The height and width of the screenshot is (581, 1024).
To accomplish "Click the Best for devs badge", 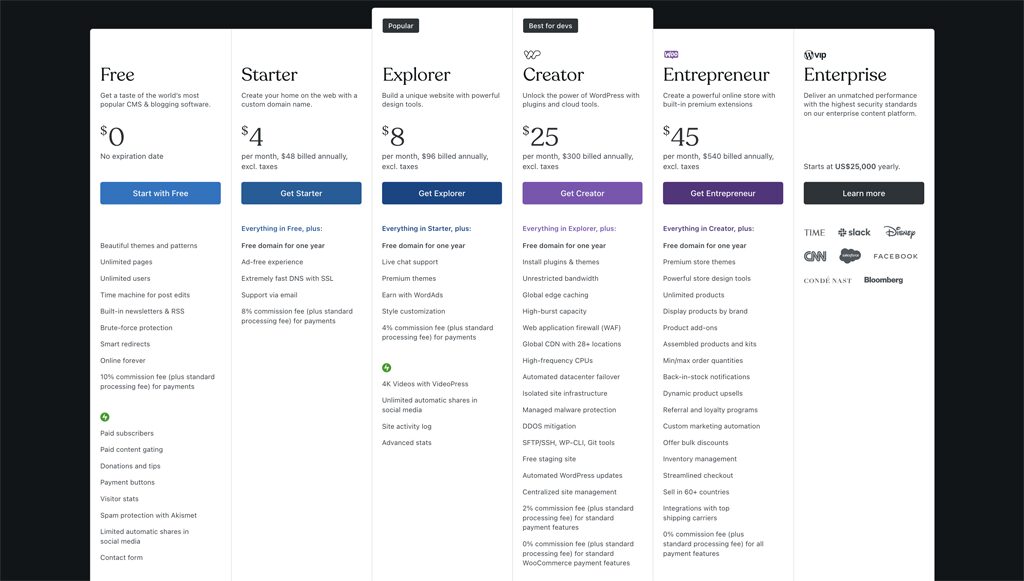I will (x=551, y=26).
